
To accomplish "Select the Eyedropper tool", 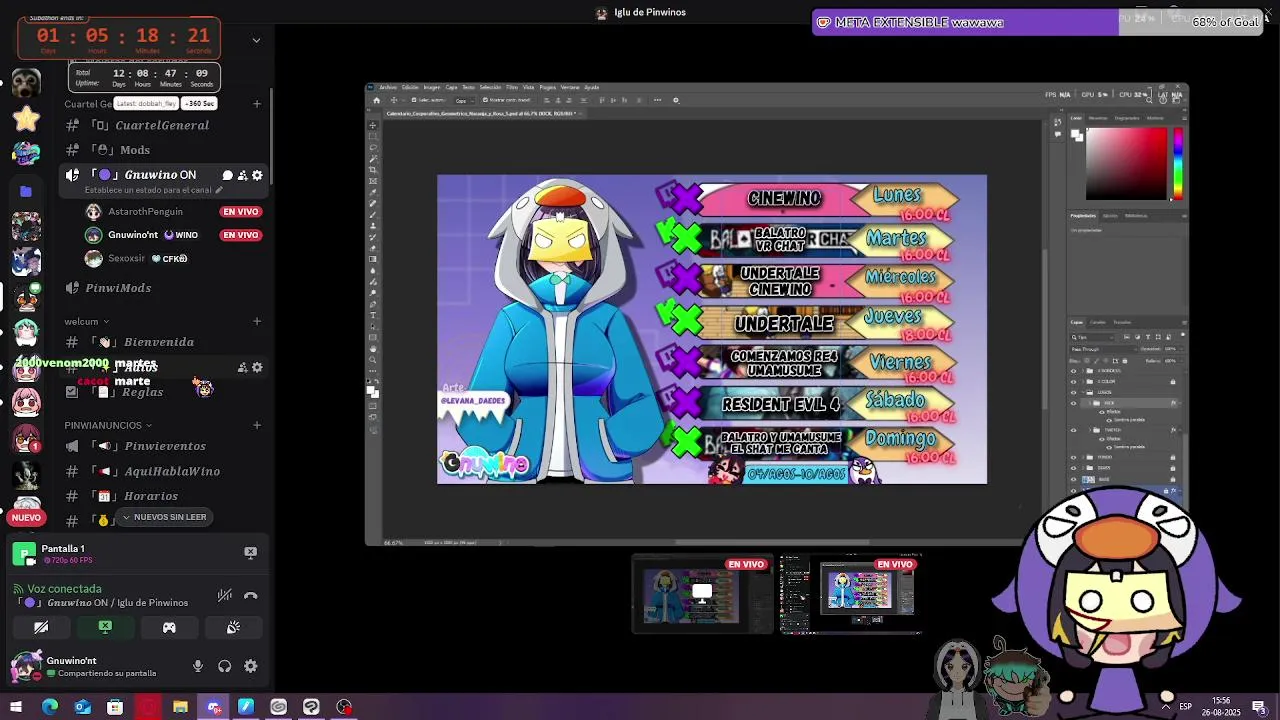I will click(373, 192).
